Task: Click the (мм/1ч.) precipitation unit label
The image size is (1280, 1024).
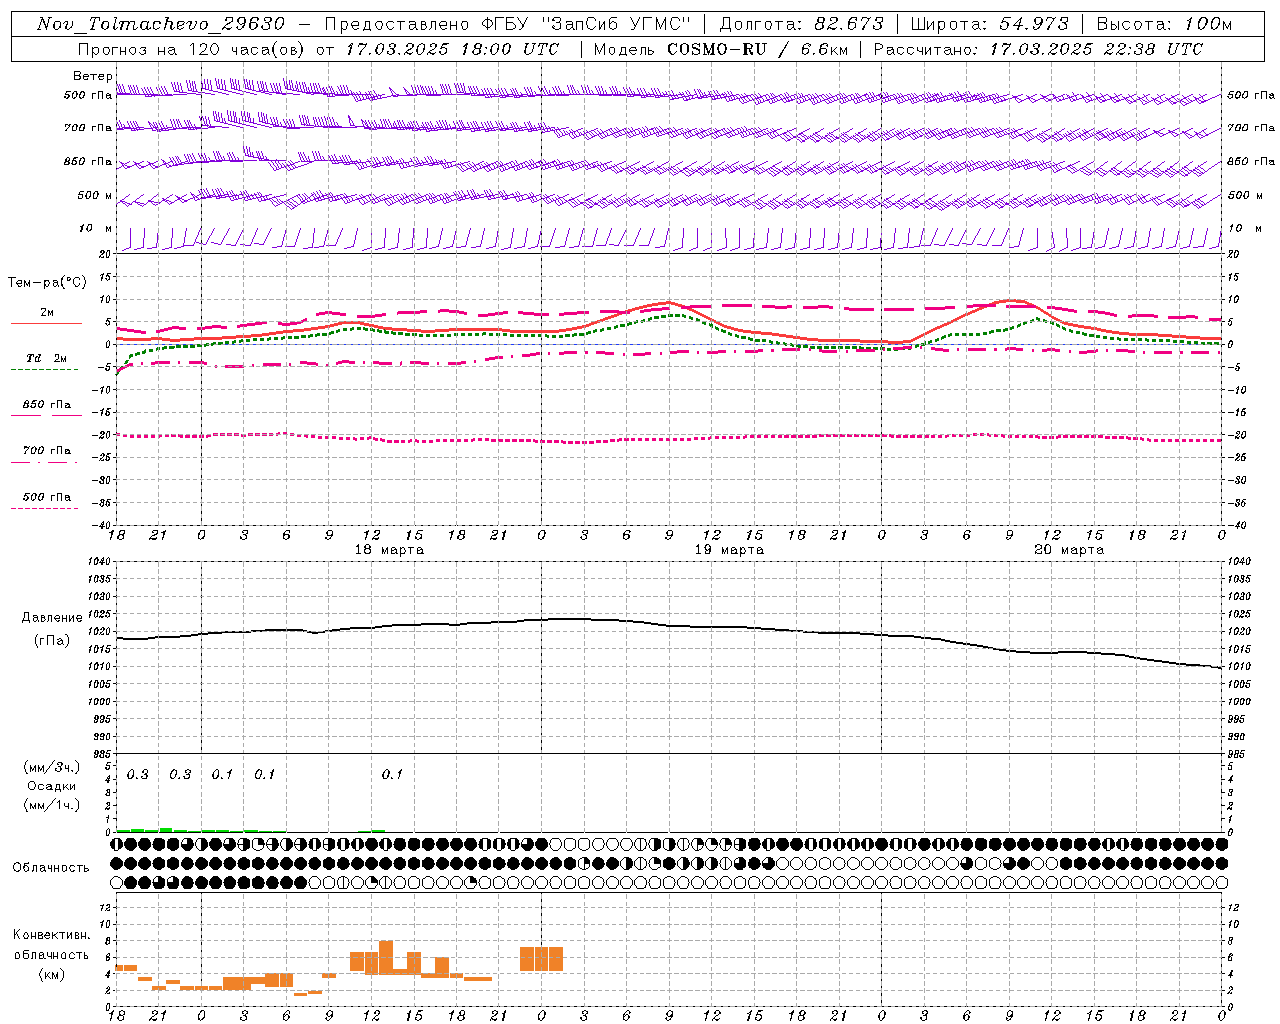Action: coord(52,805)
